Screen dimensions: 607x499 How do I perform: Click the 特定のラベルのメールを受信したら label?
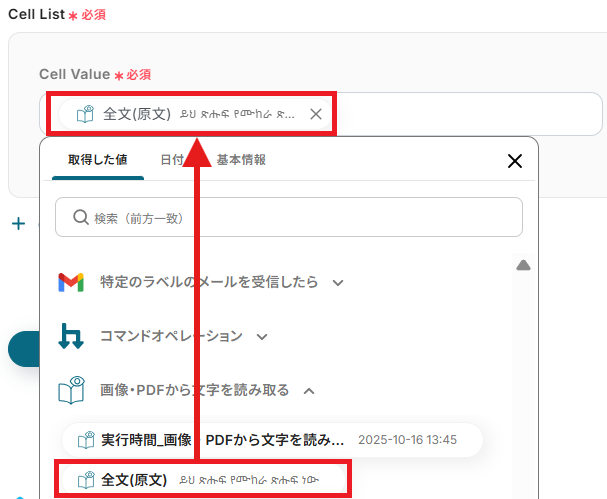click(x=209, y=282)
